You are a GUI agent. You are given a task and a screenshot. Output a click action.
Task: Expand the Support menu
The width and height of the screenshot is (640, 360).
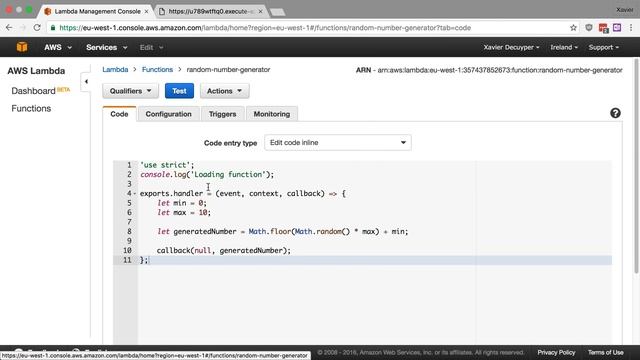coord(603,47)
